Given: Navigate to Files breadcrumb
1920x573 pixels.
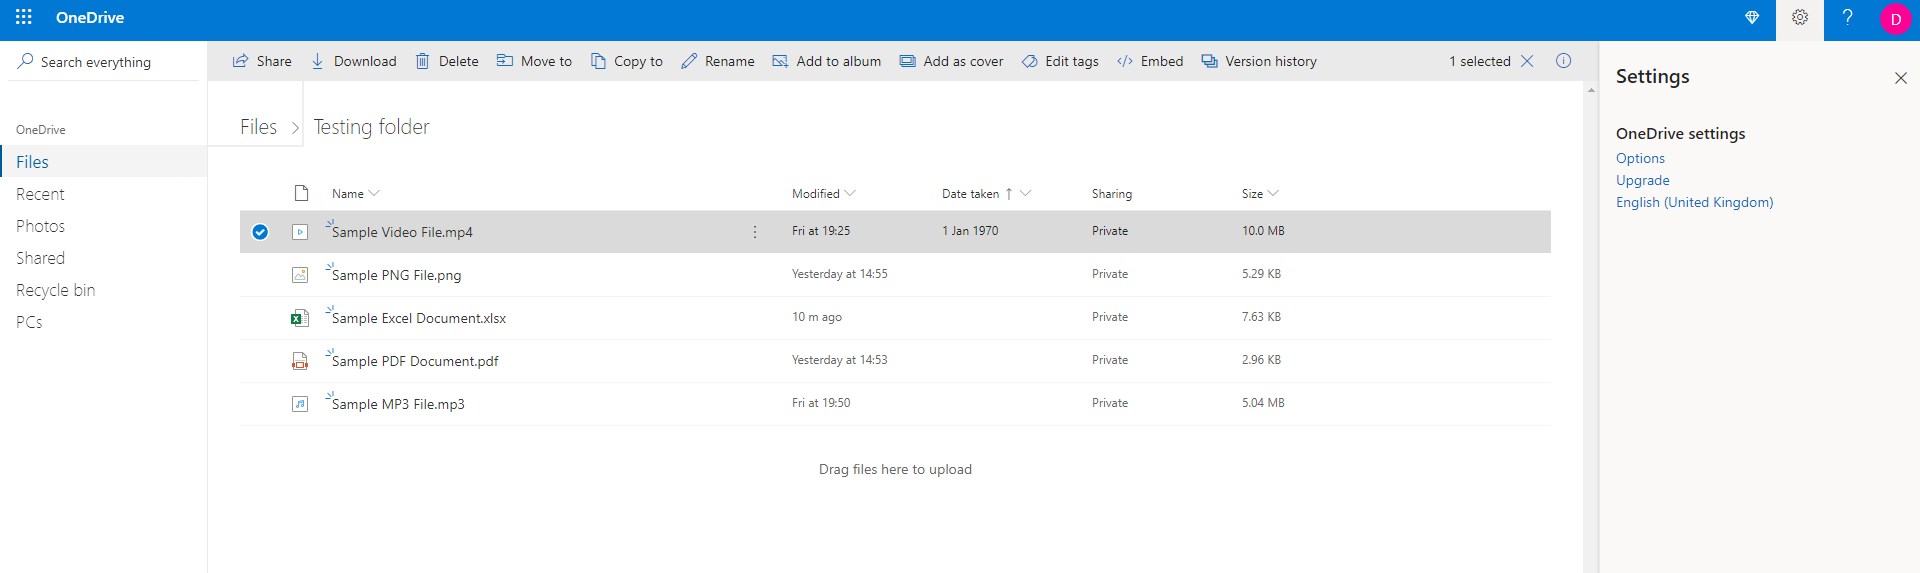Looking at the screenshot, I should [x=258, y=127].
